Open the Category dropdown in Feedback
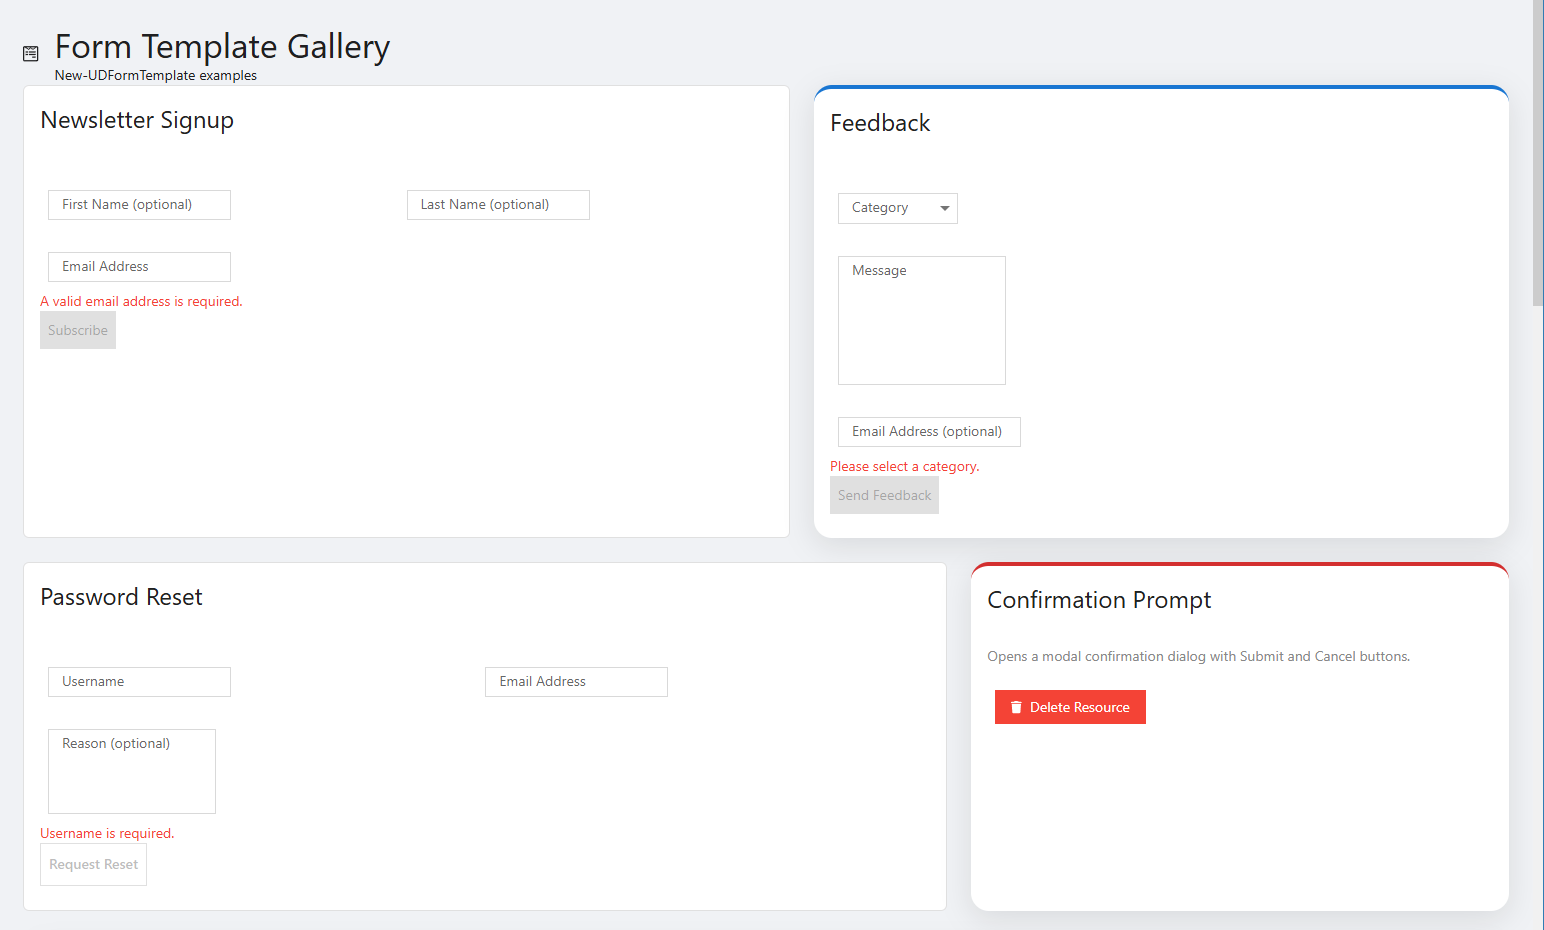 click(898, 208)
